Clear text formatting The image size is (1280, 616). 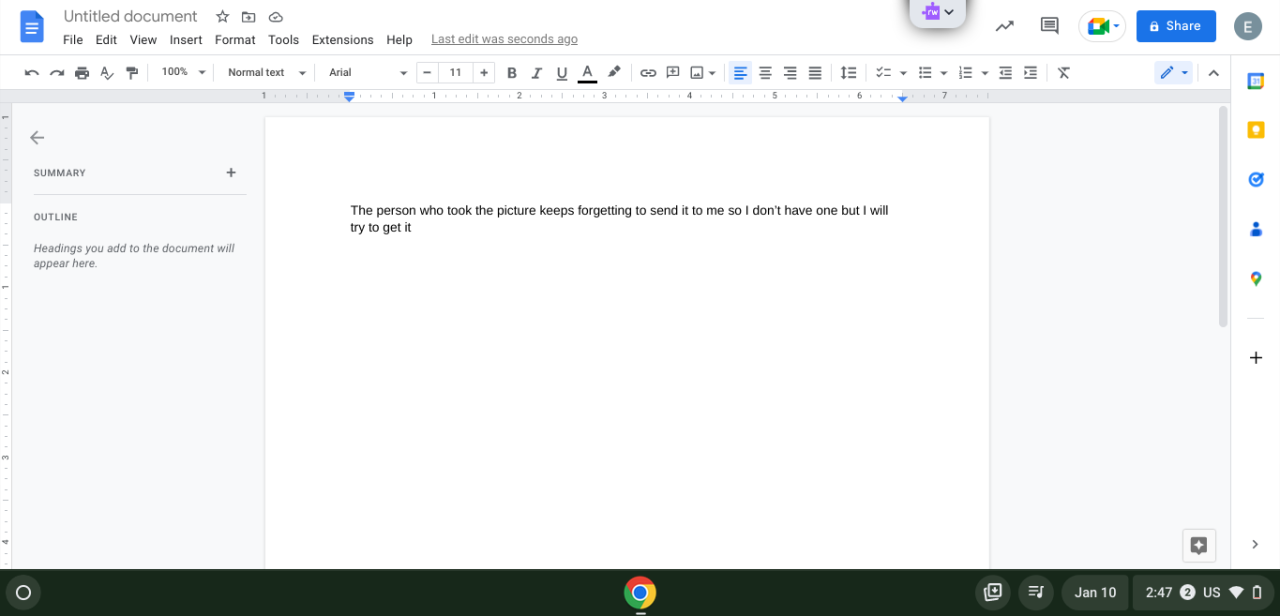click(1064, 73)
